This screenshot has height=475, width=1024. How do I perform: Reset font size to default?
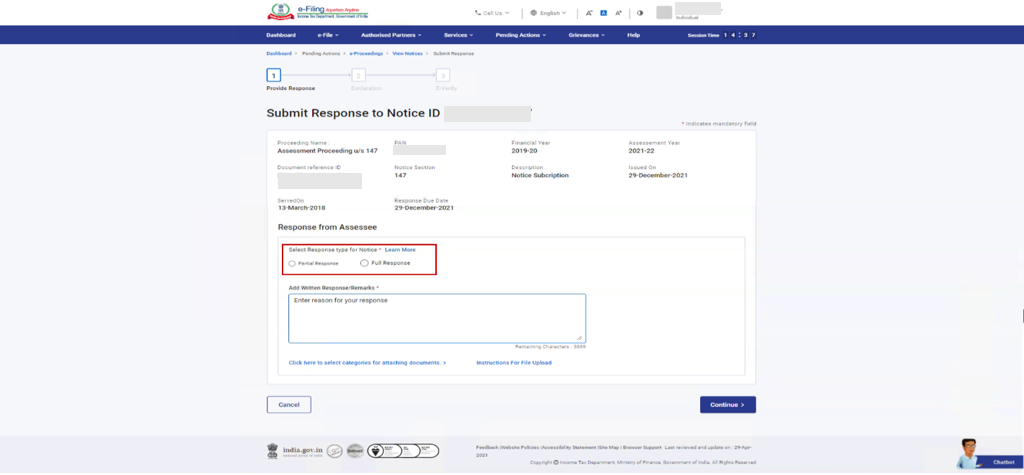pos(604,13)
